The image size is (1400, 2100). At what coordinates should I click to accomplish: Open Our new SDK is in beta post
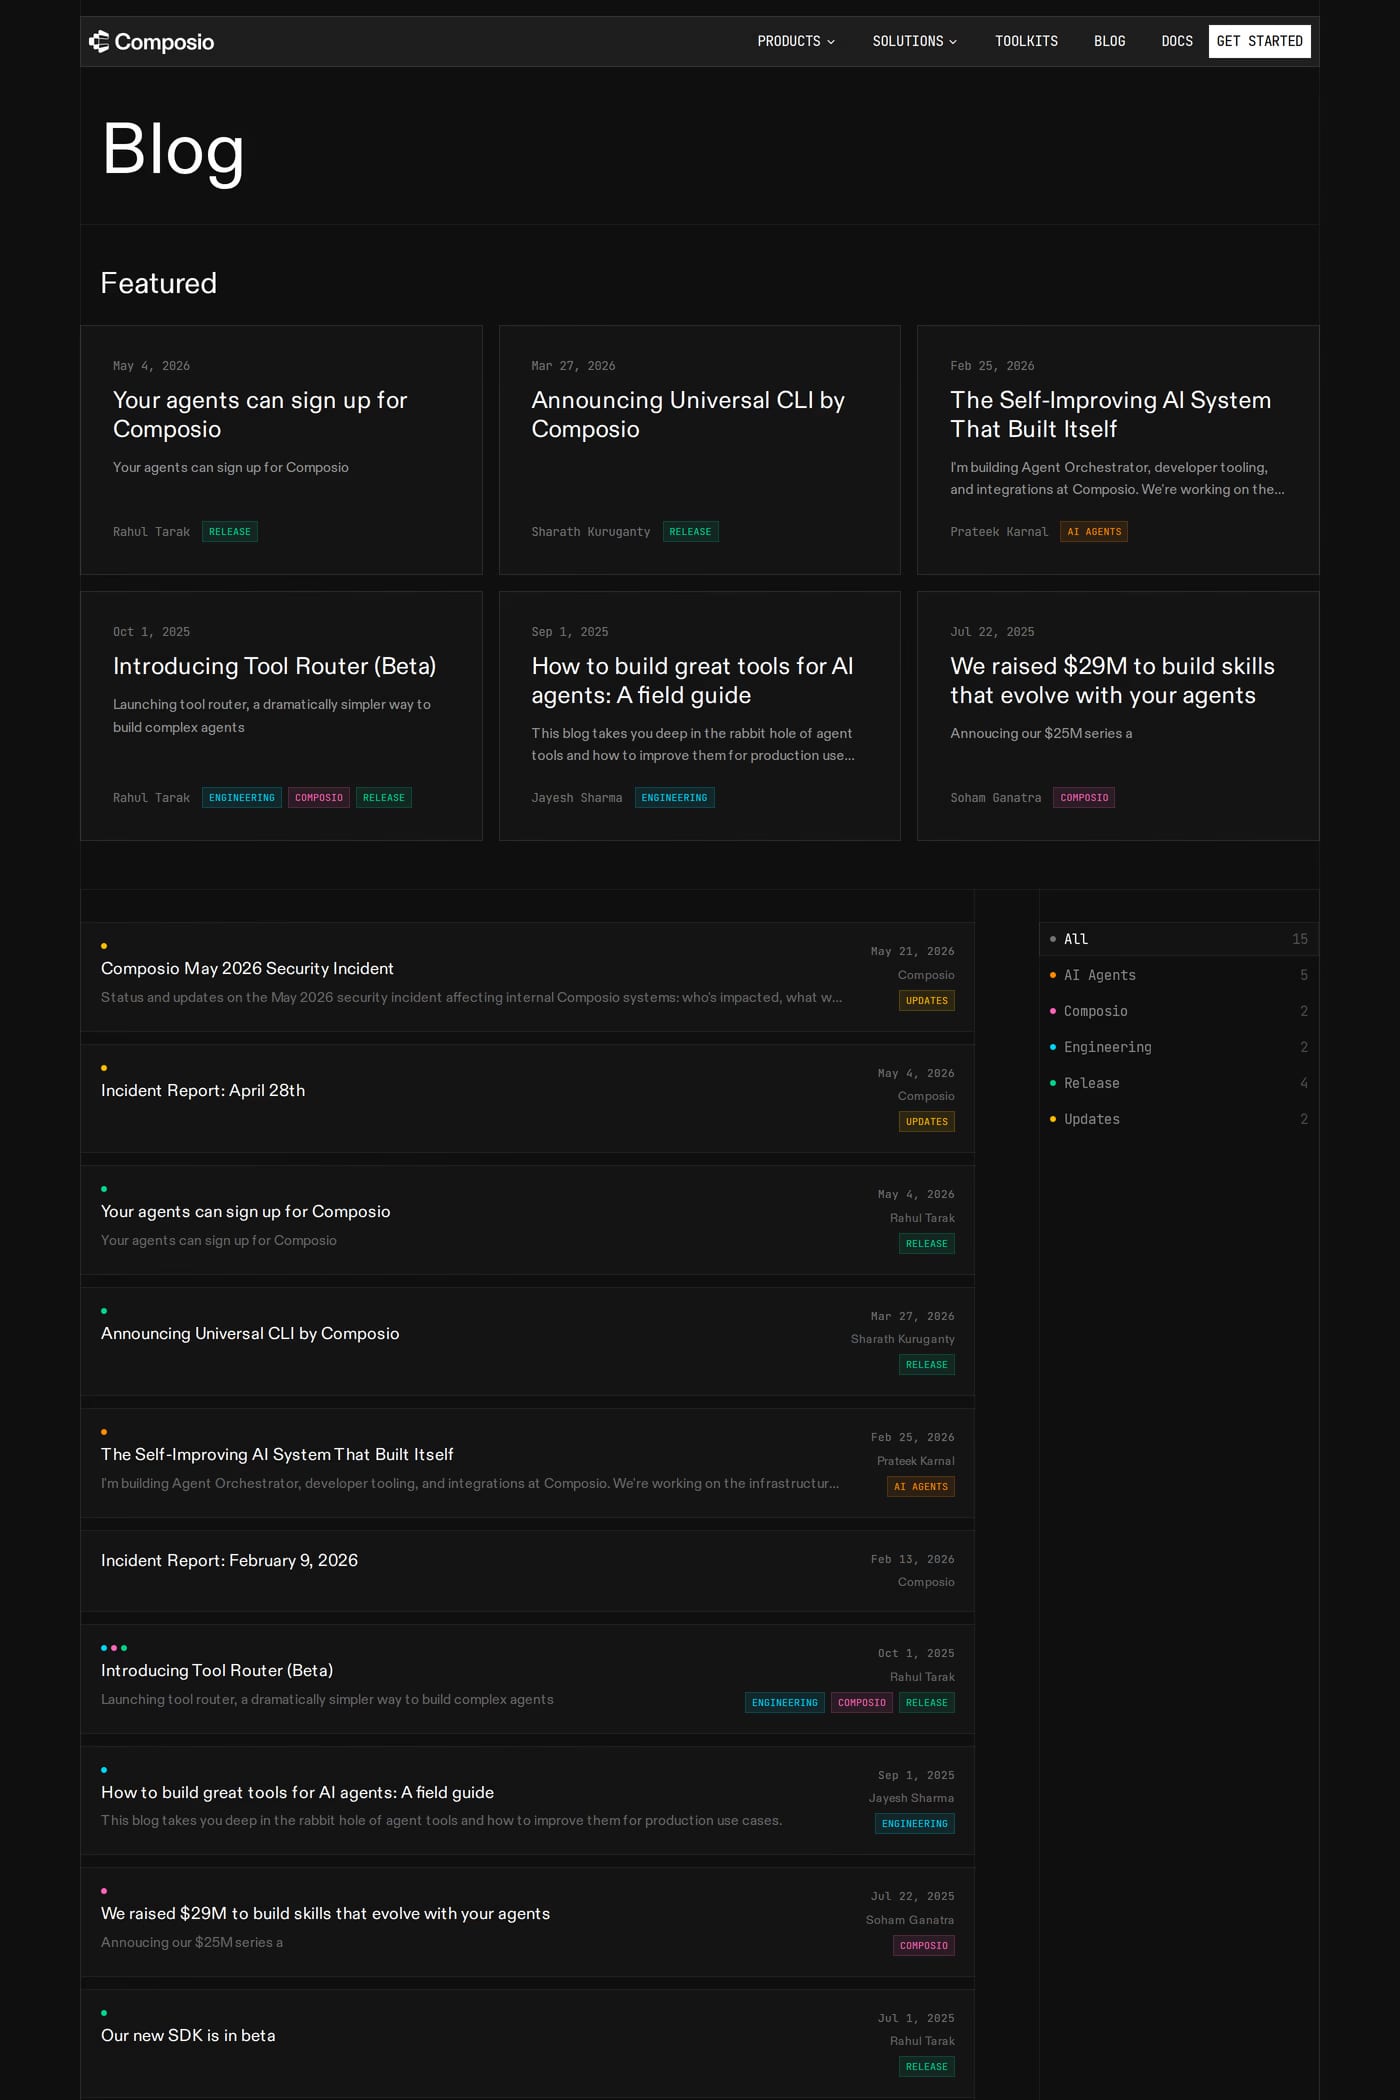[x=527, y=2044]
